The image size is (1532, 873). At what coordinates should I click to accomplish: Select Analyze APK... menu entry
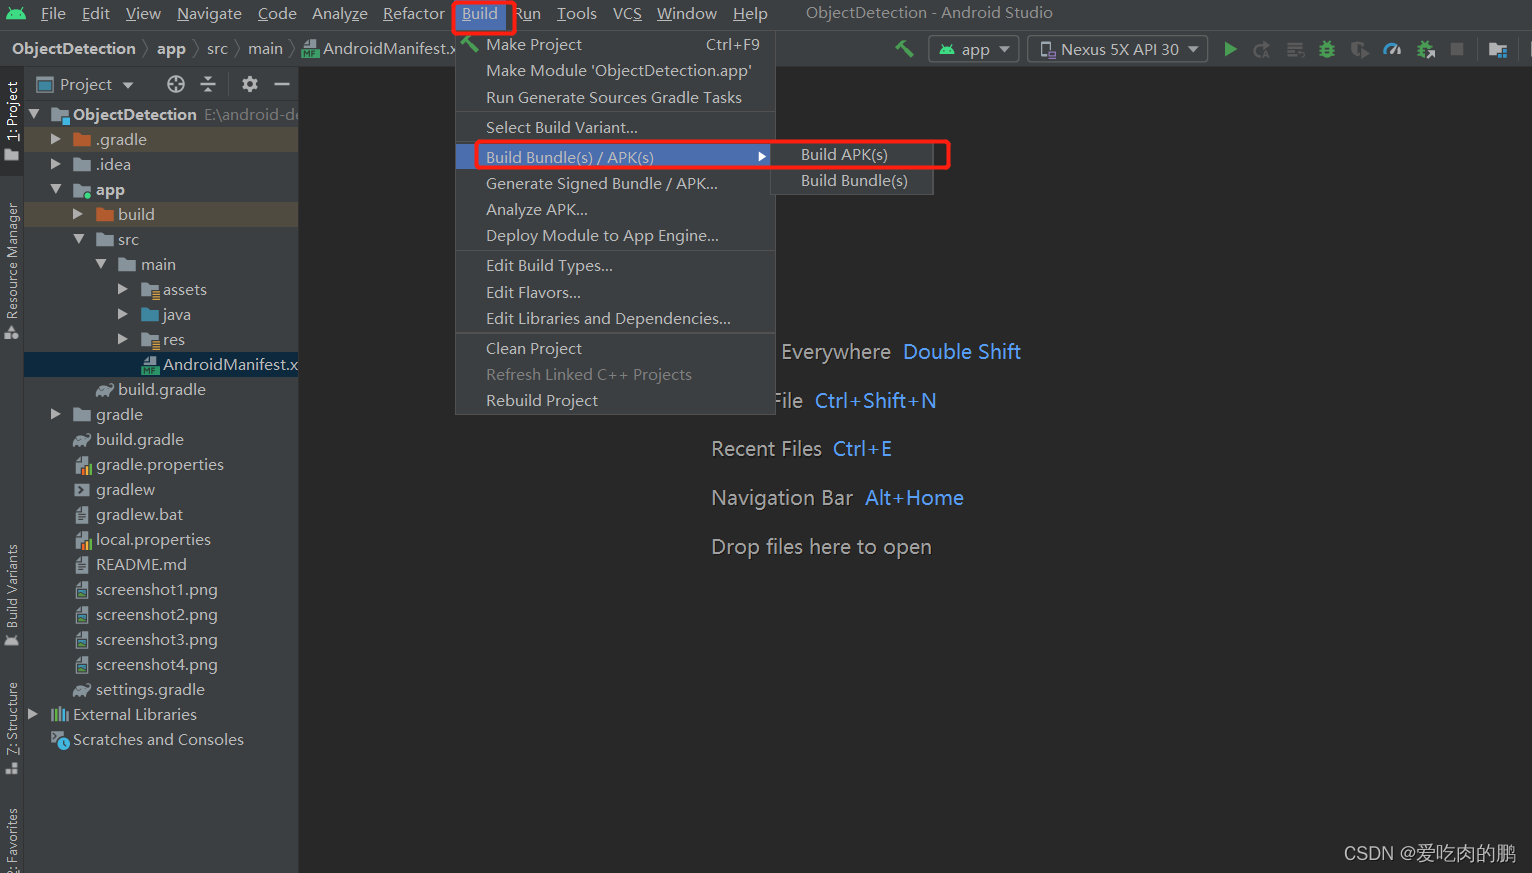615,209
